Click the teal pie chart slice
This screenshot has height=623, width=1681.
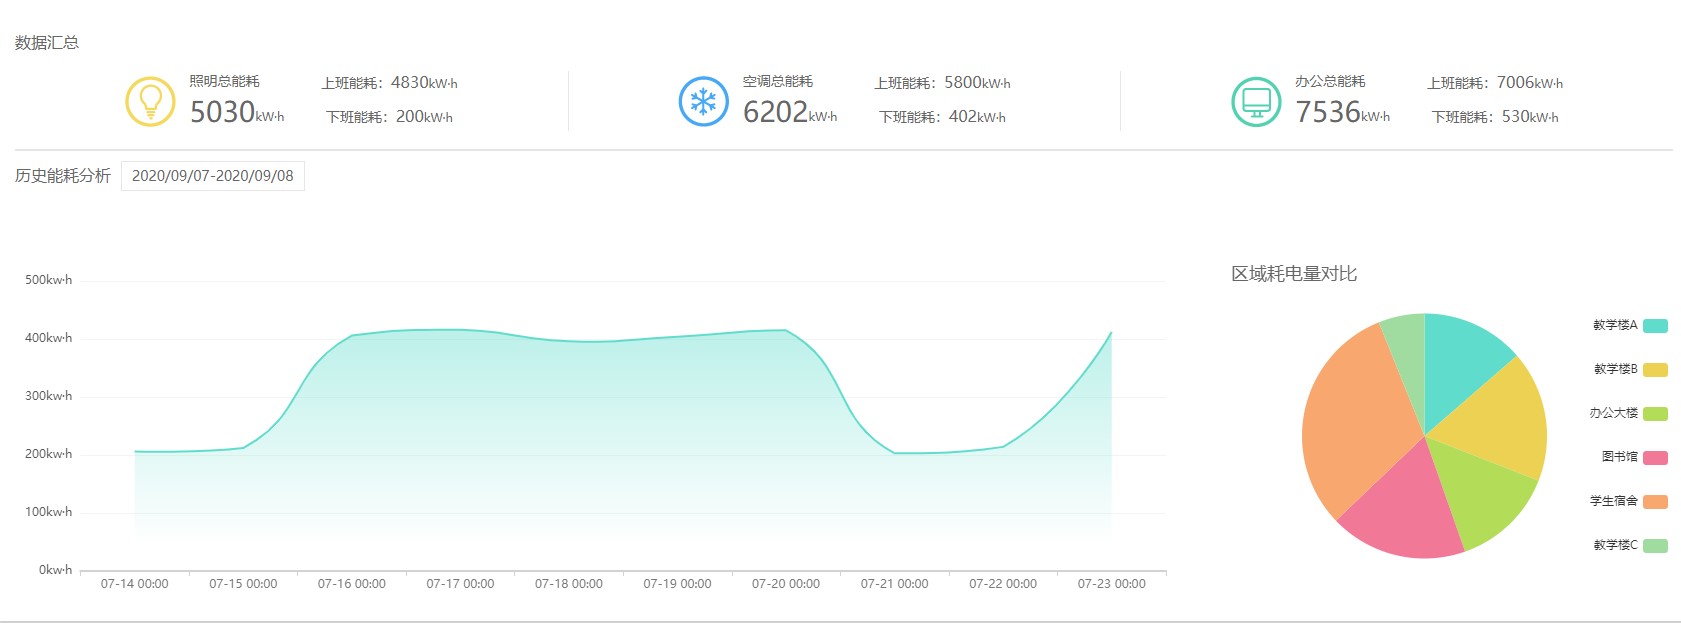point(1458,360)
